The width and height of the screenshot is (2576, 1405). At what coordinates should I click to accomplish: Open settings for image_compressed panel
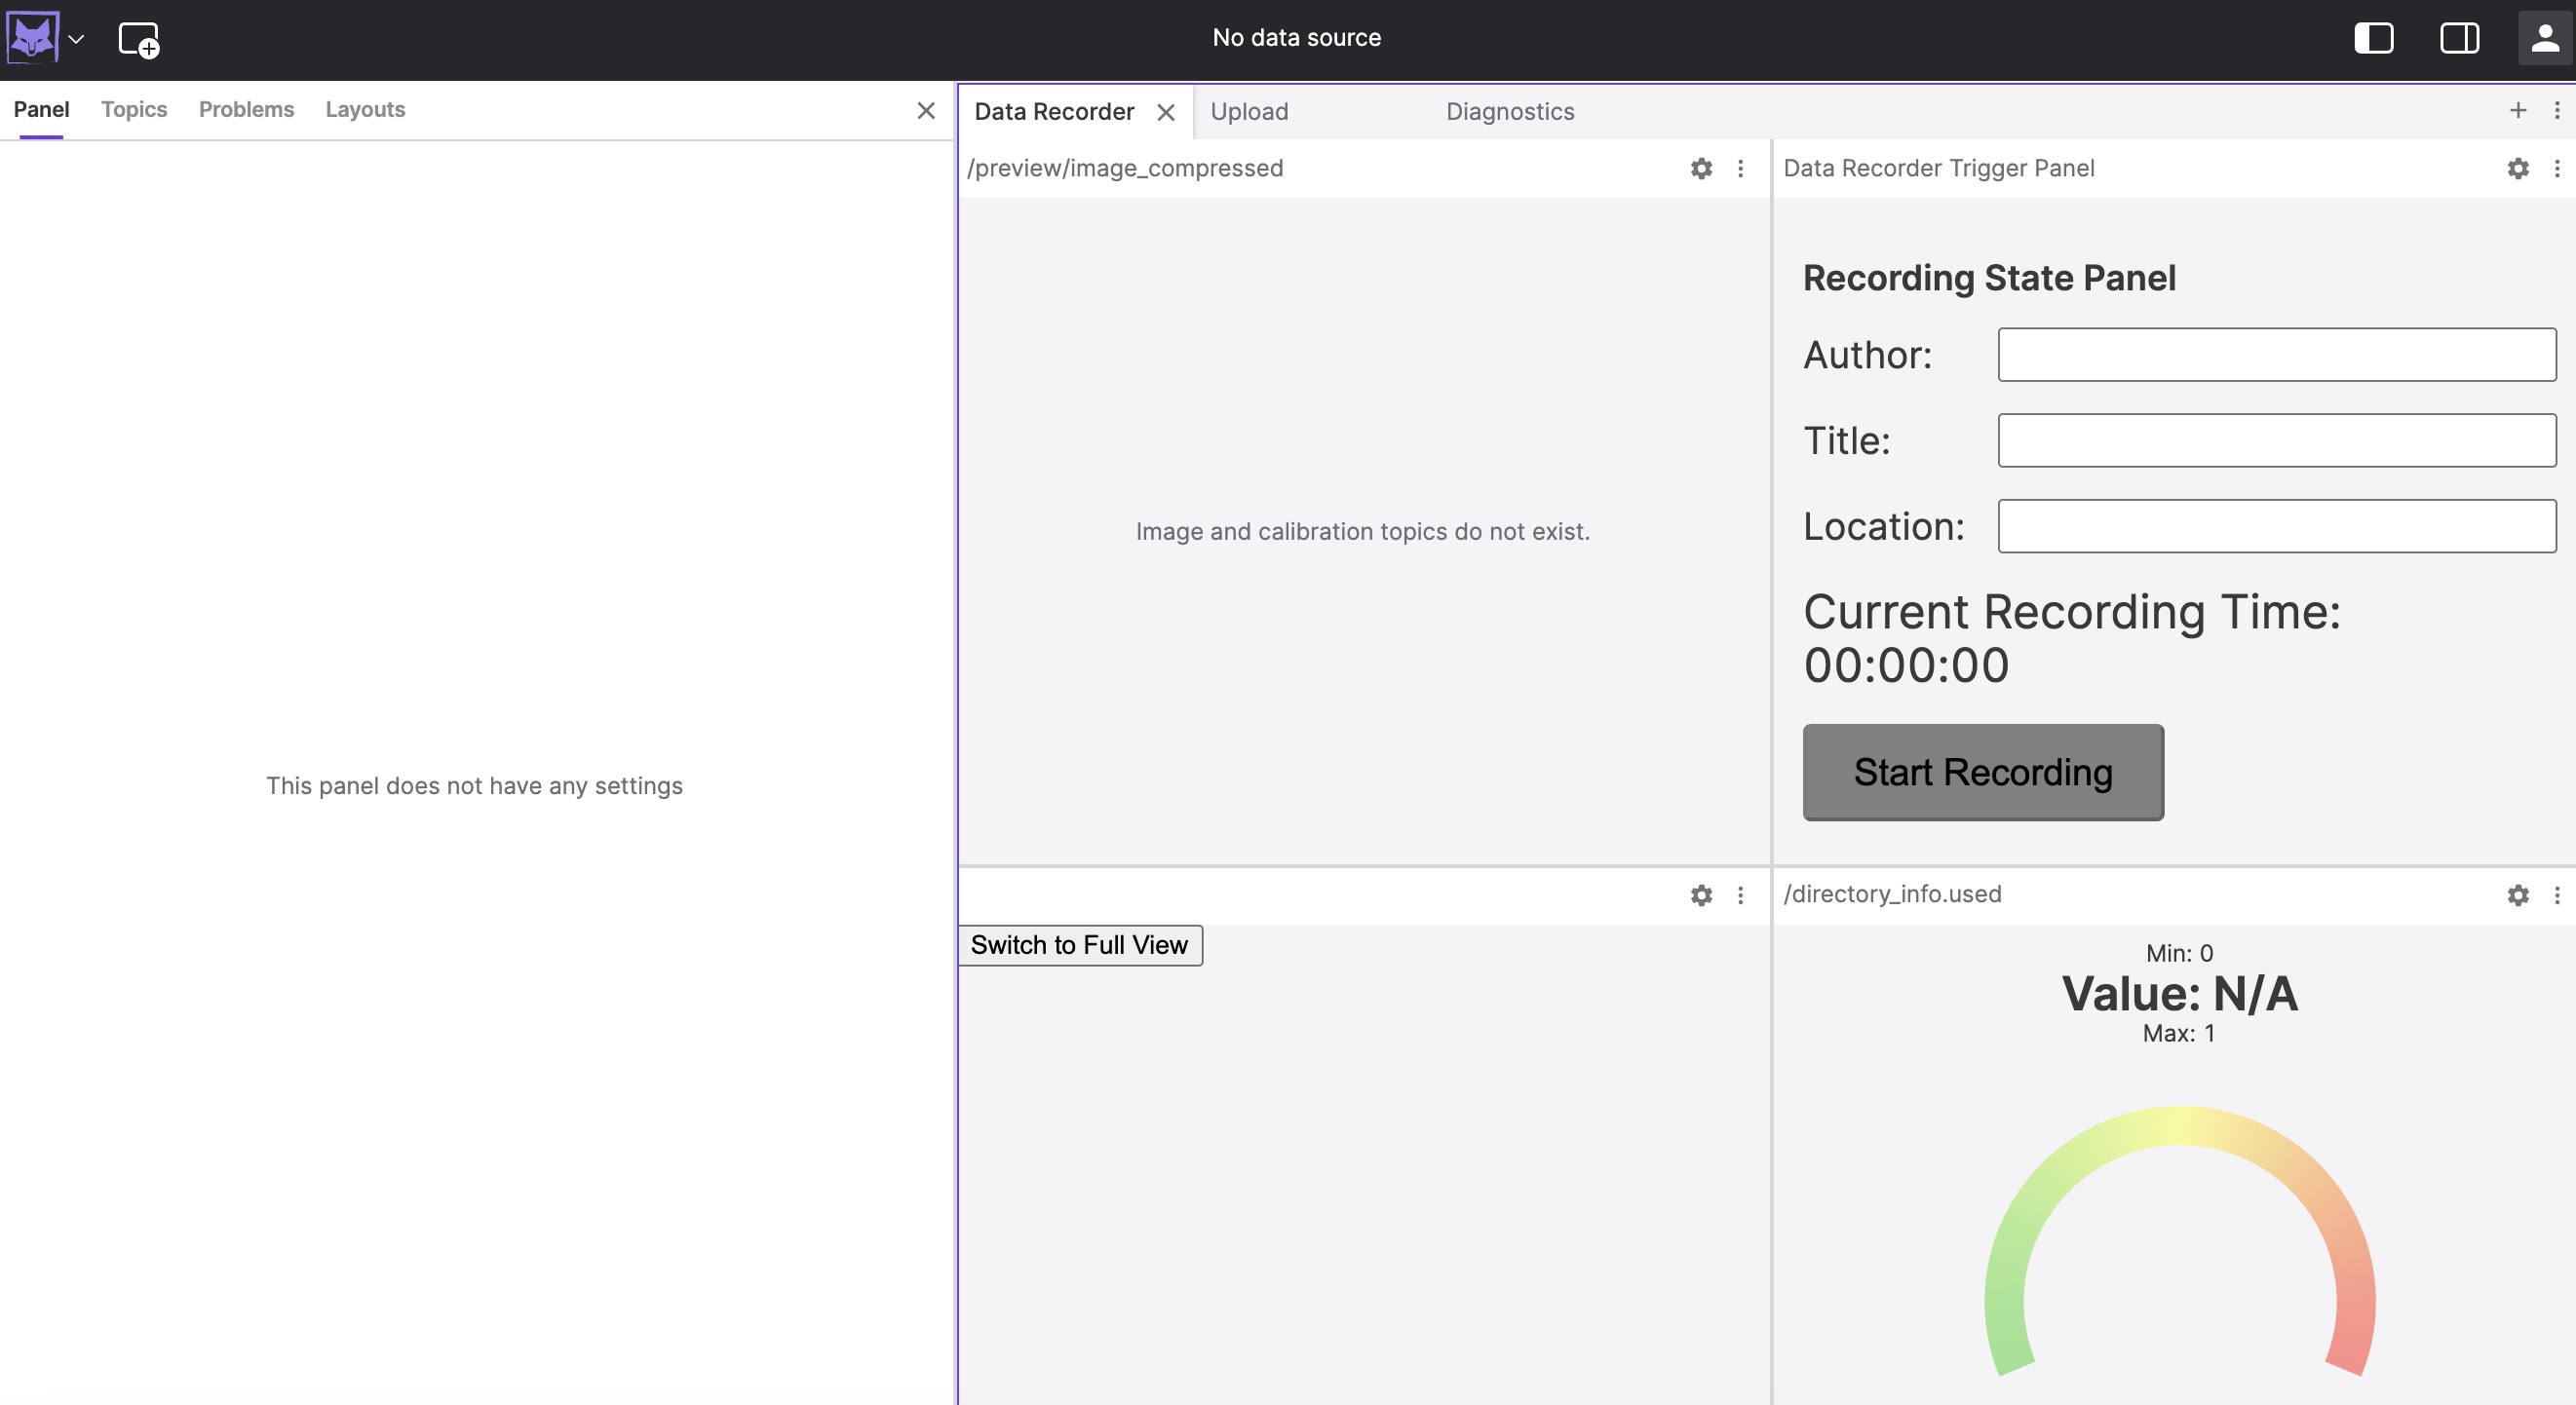pos(1701,168)
